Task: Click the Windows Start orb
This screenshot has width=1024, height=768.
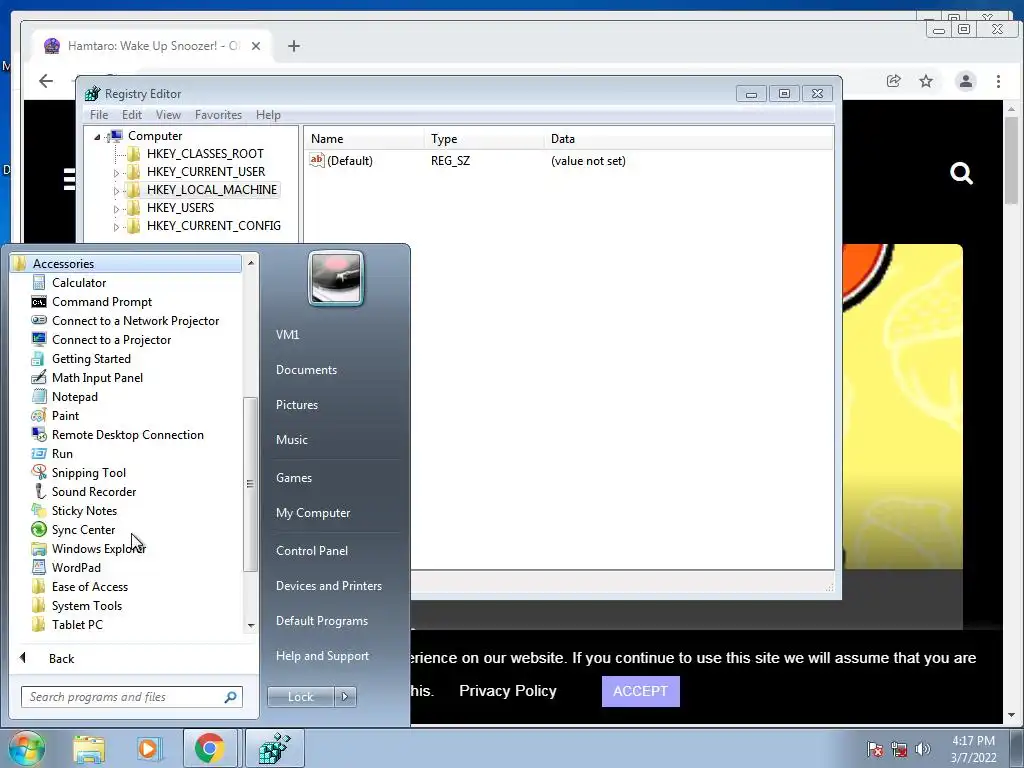Action: 26,748
